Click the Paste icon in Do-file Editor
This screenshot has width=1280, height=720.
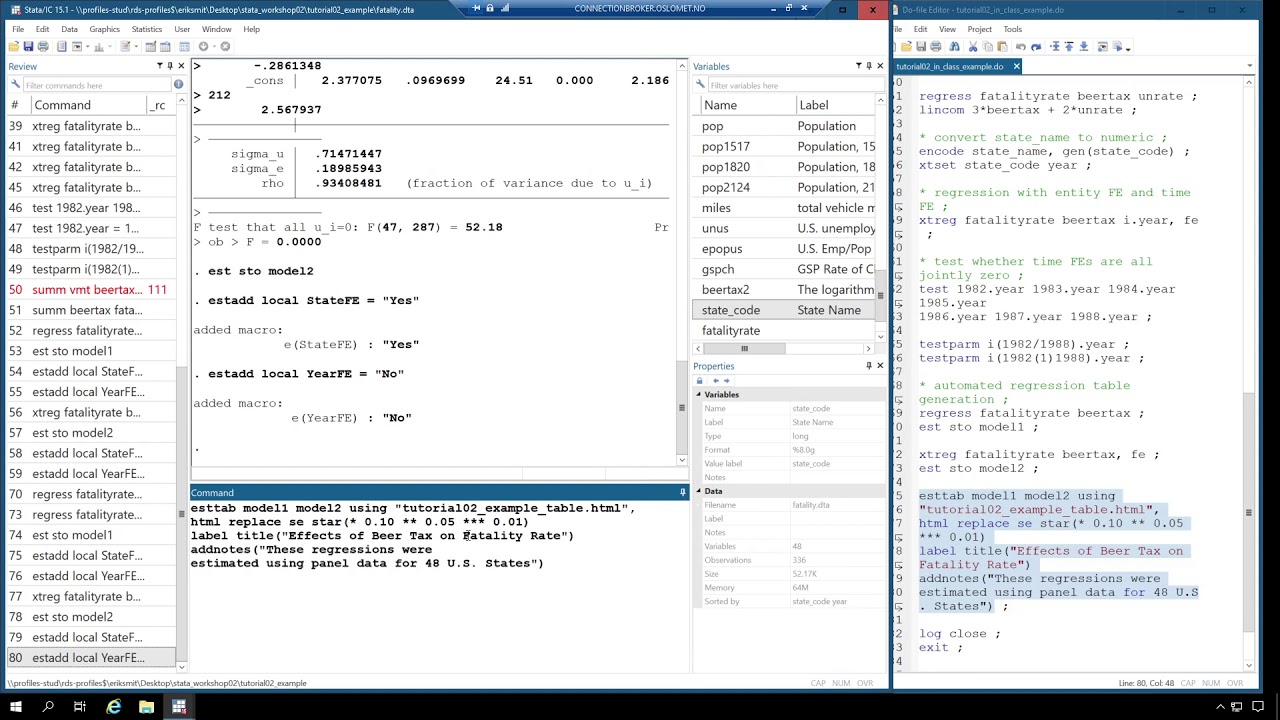[1002, 46]
